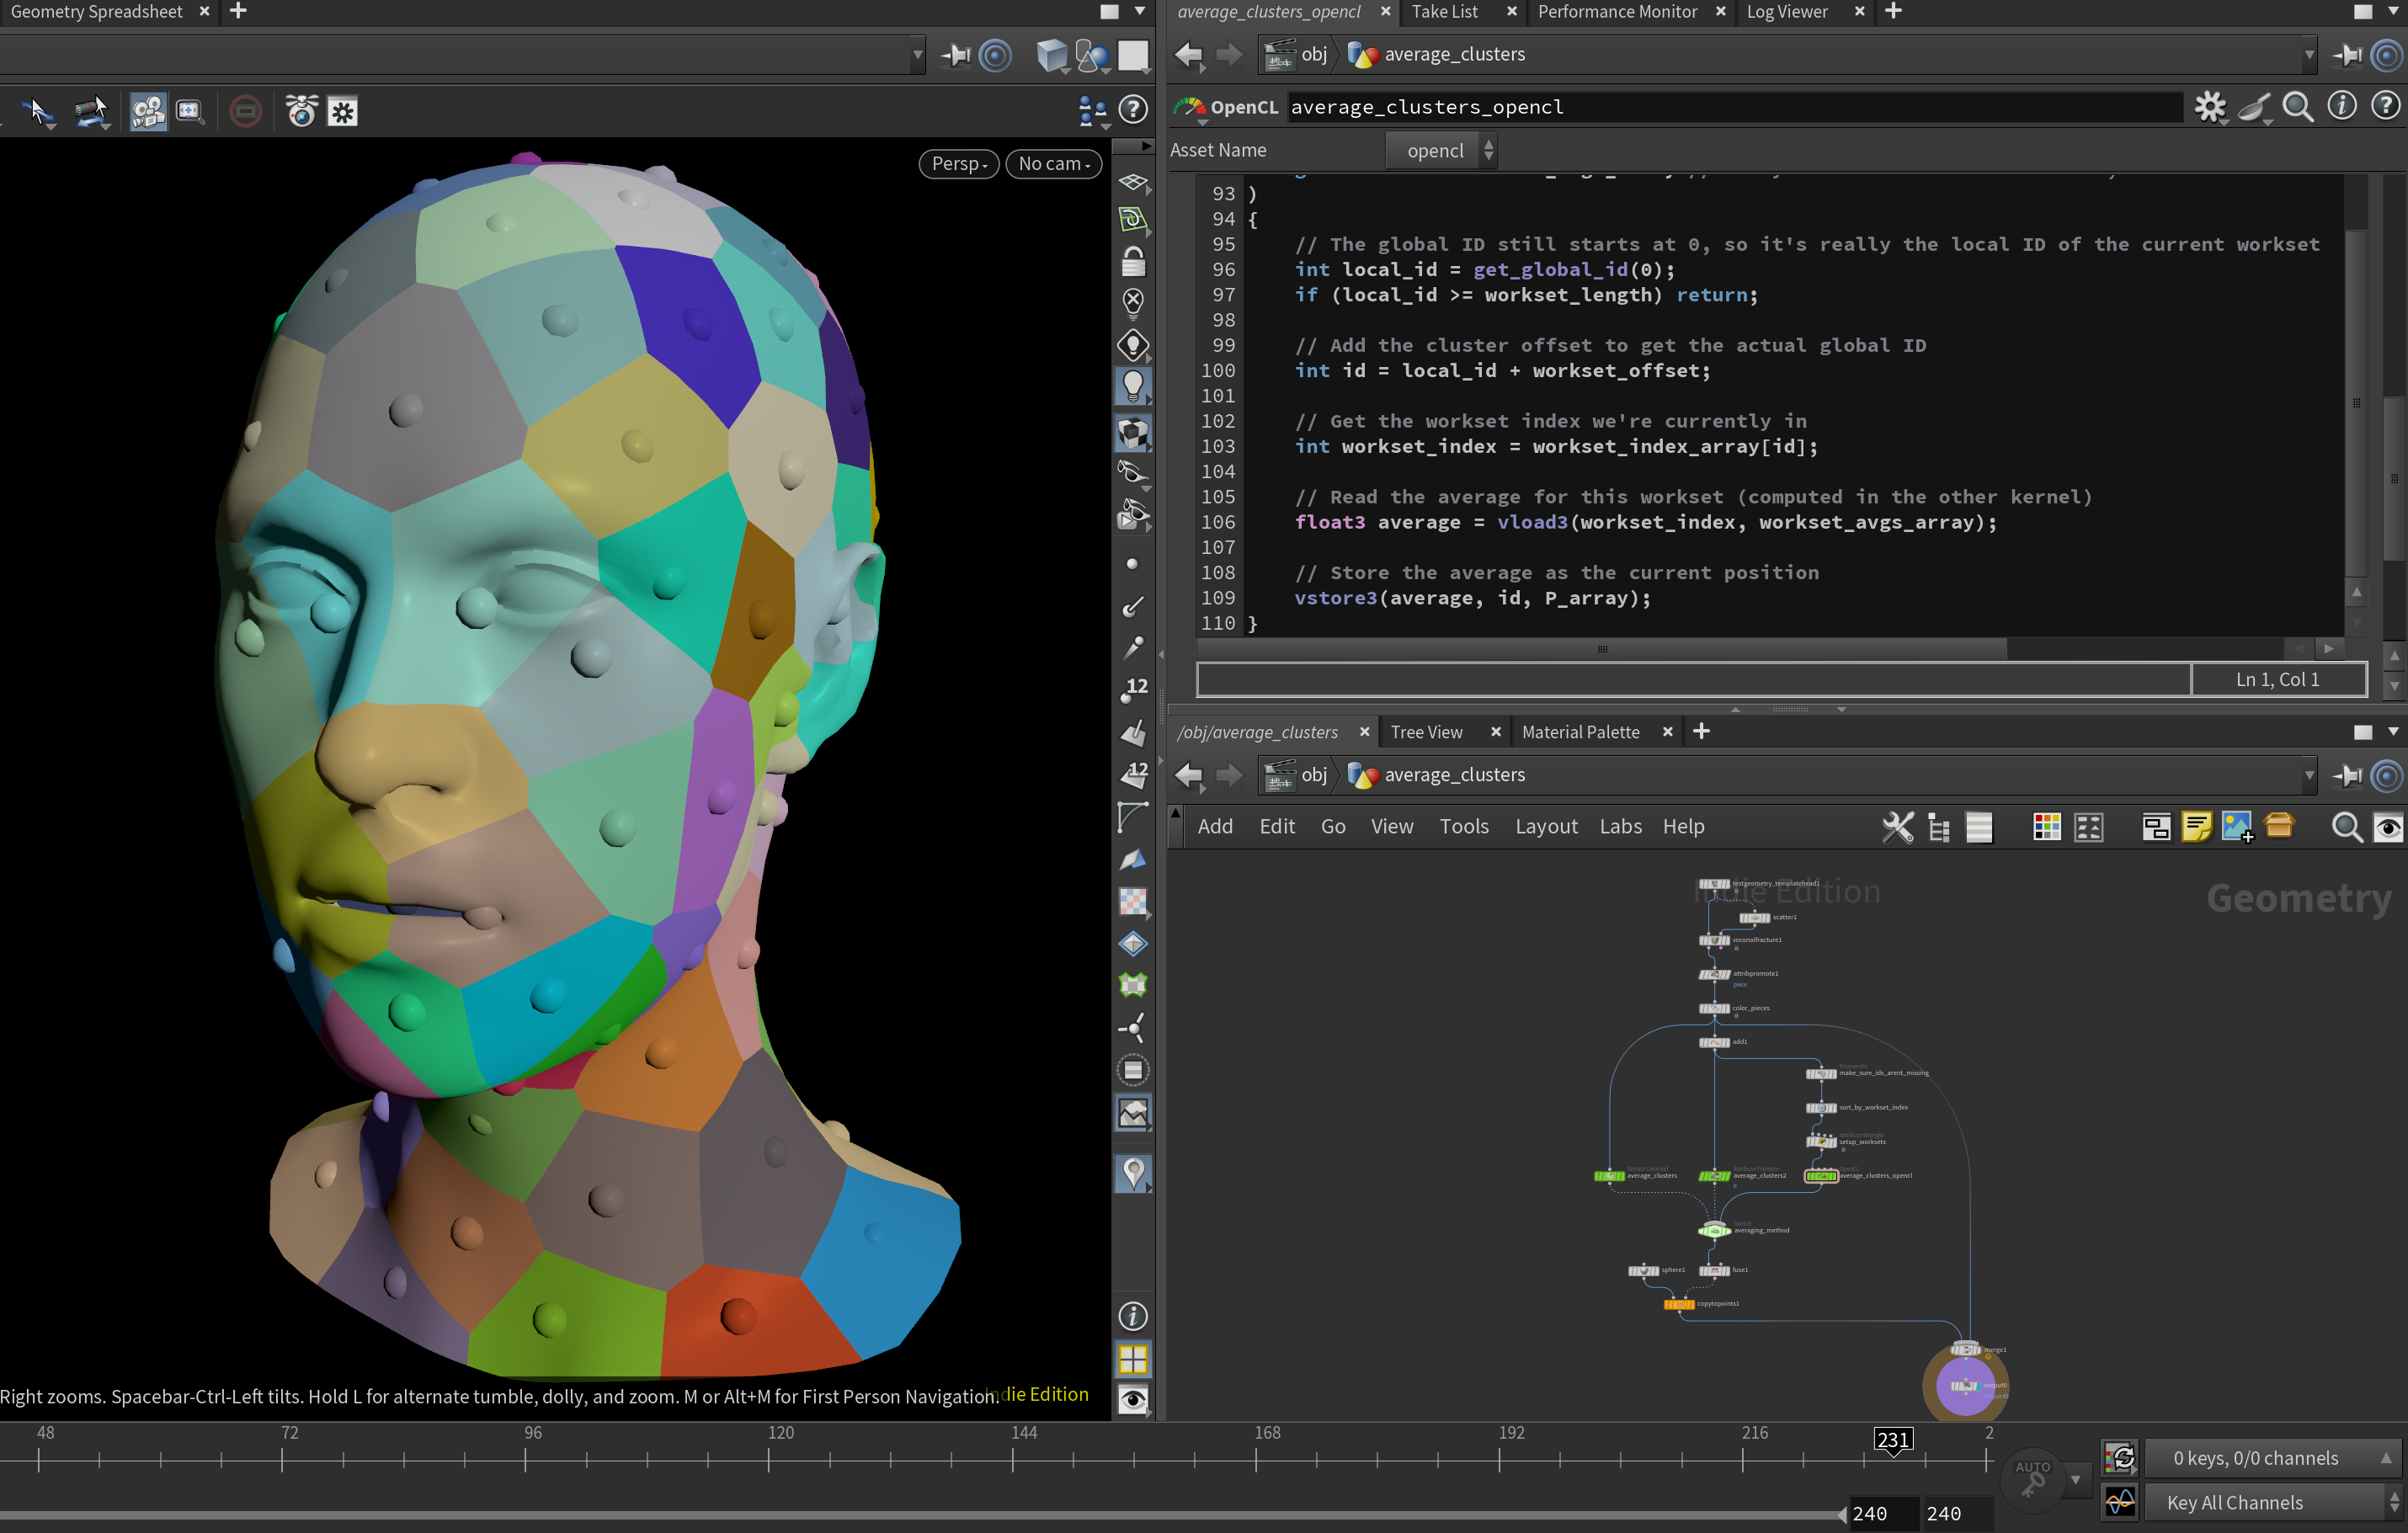Open the wrench network tools icon
Image resolution: width=2408 pixels, height=1533 pixels.
(1897, 827)
